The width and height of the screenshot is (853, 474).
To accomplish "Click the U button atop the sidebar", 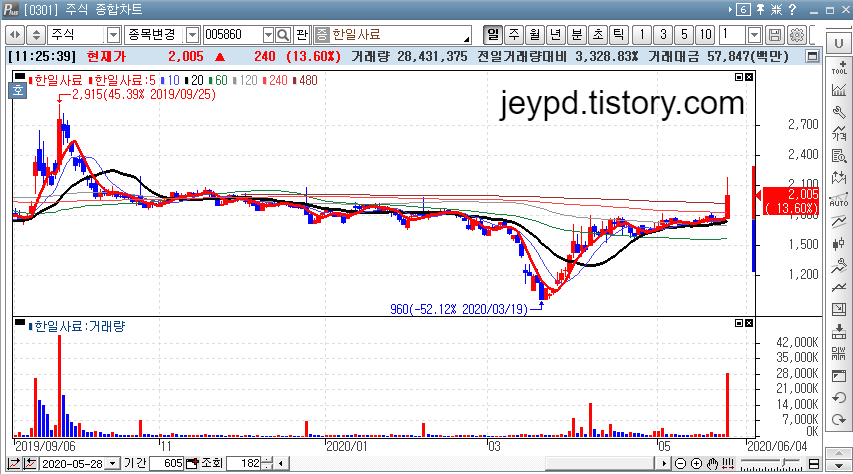I will pos(838,43).
